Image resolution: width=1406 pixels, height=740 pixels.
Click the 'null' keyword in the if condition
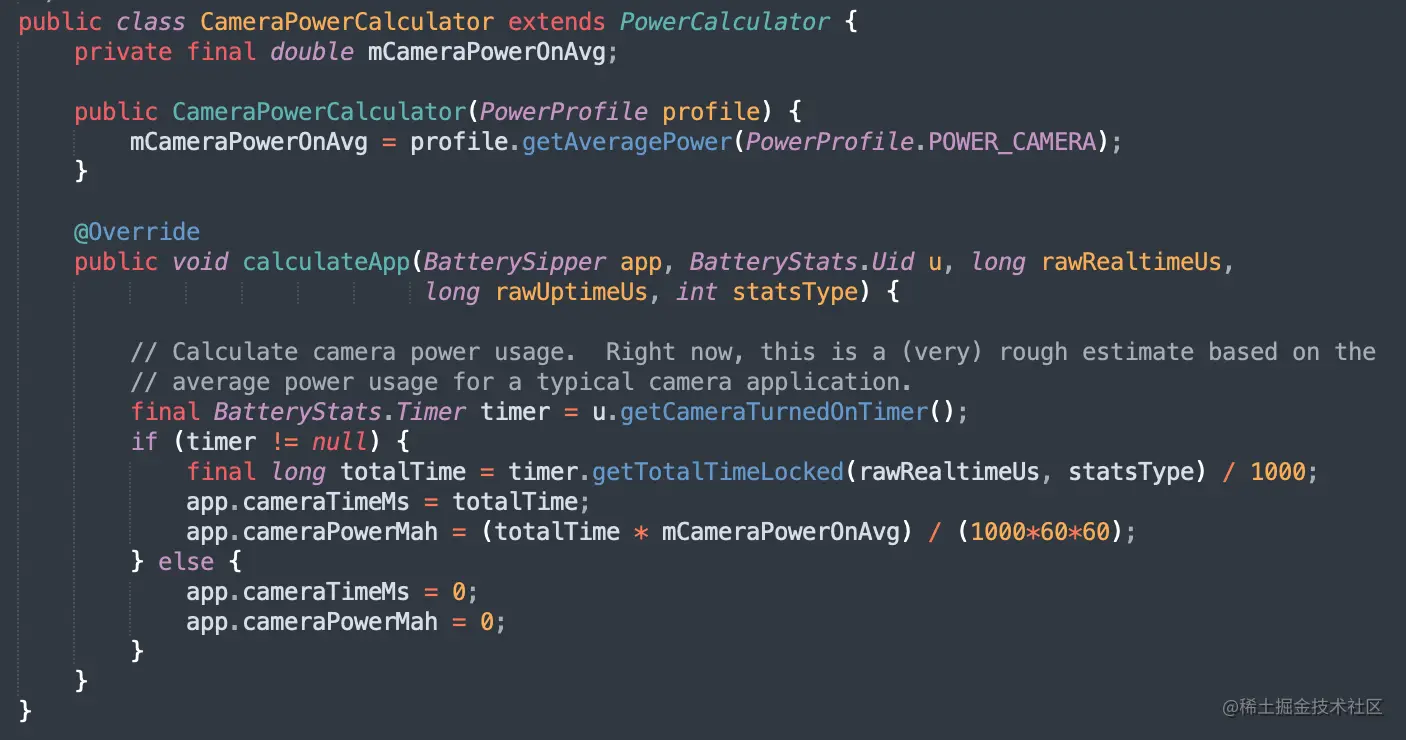(340, 442)
